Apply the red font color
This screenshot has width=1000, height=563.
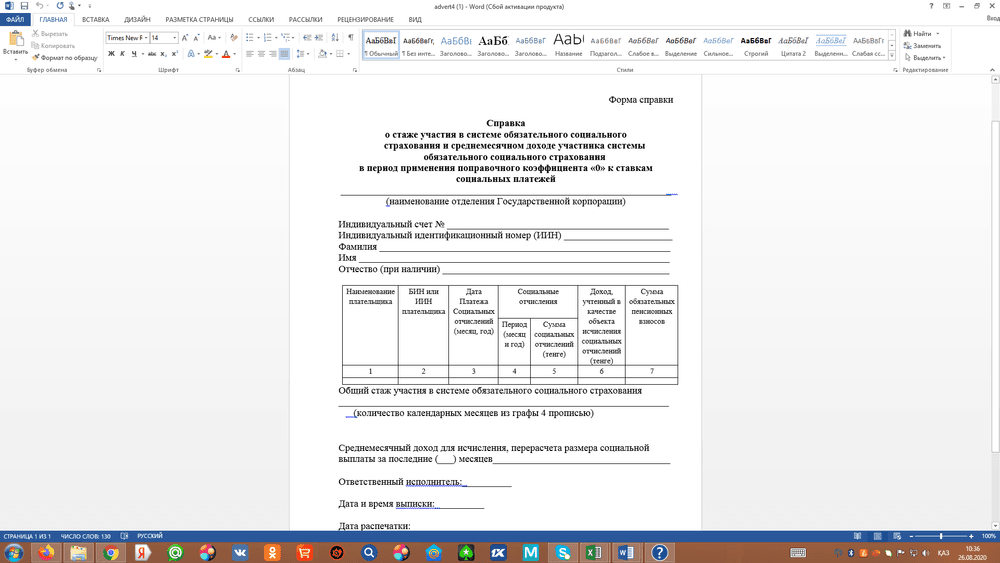pos(226,54)
